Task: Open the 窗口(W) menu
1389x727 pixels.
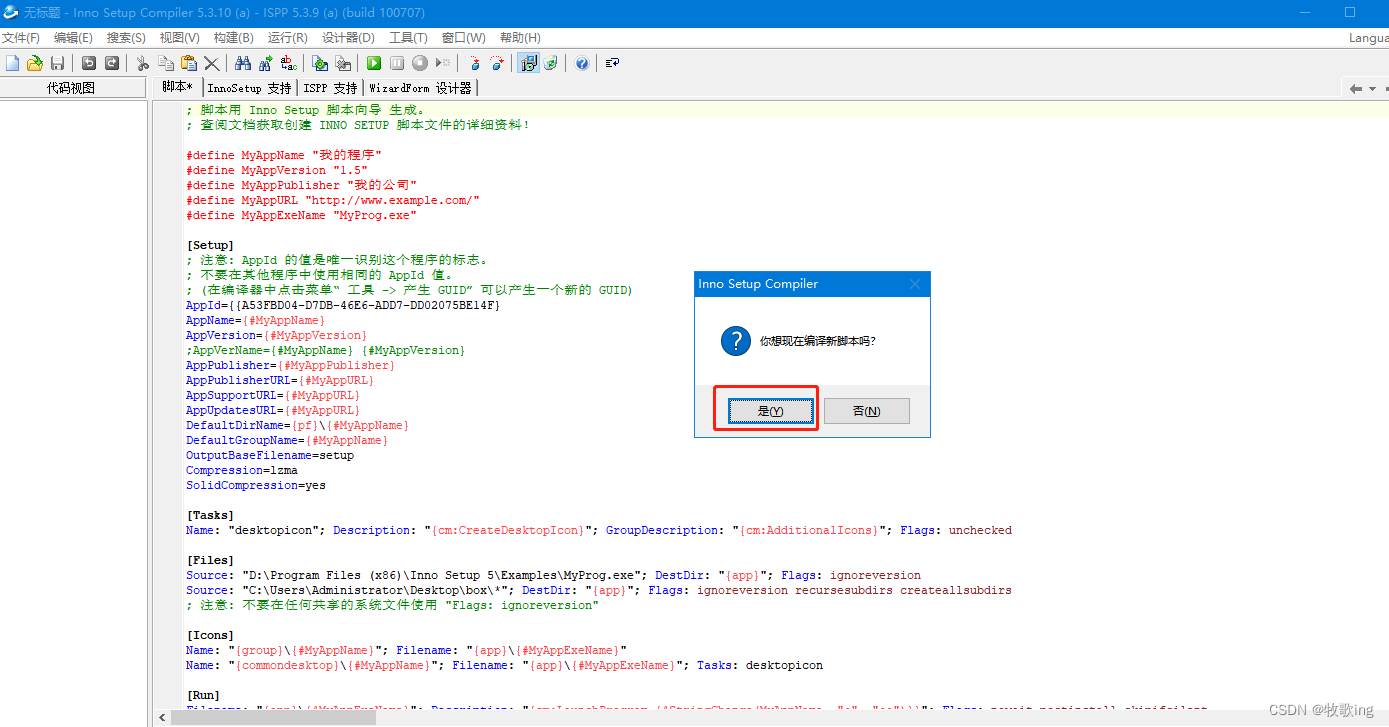Action: (x=463, y=37)
